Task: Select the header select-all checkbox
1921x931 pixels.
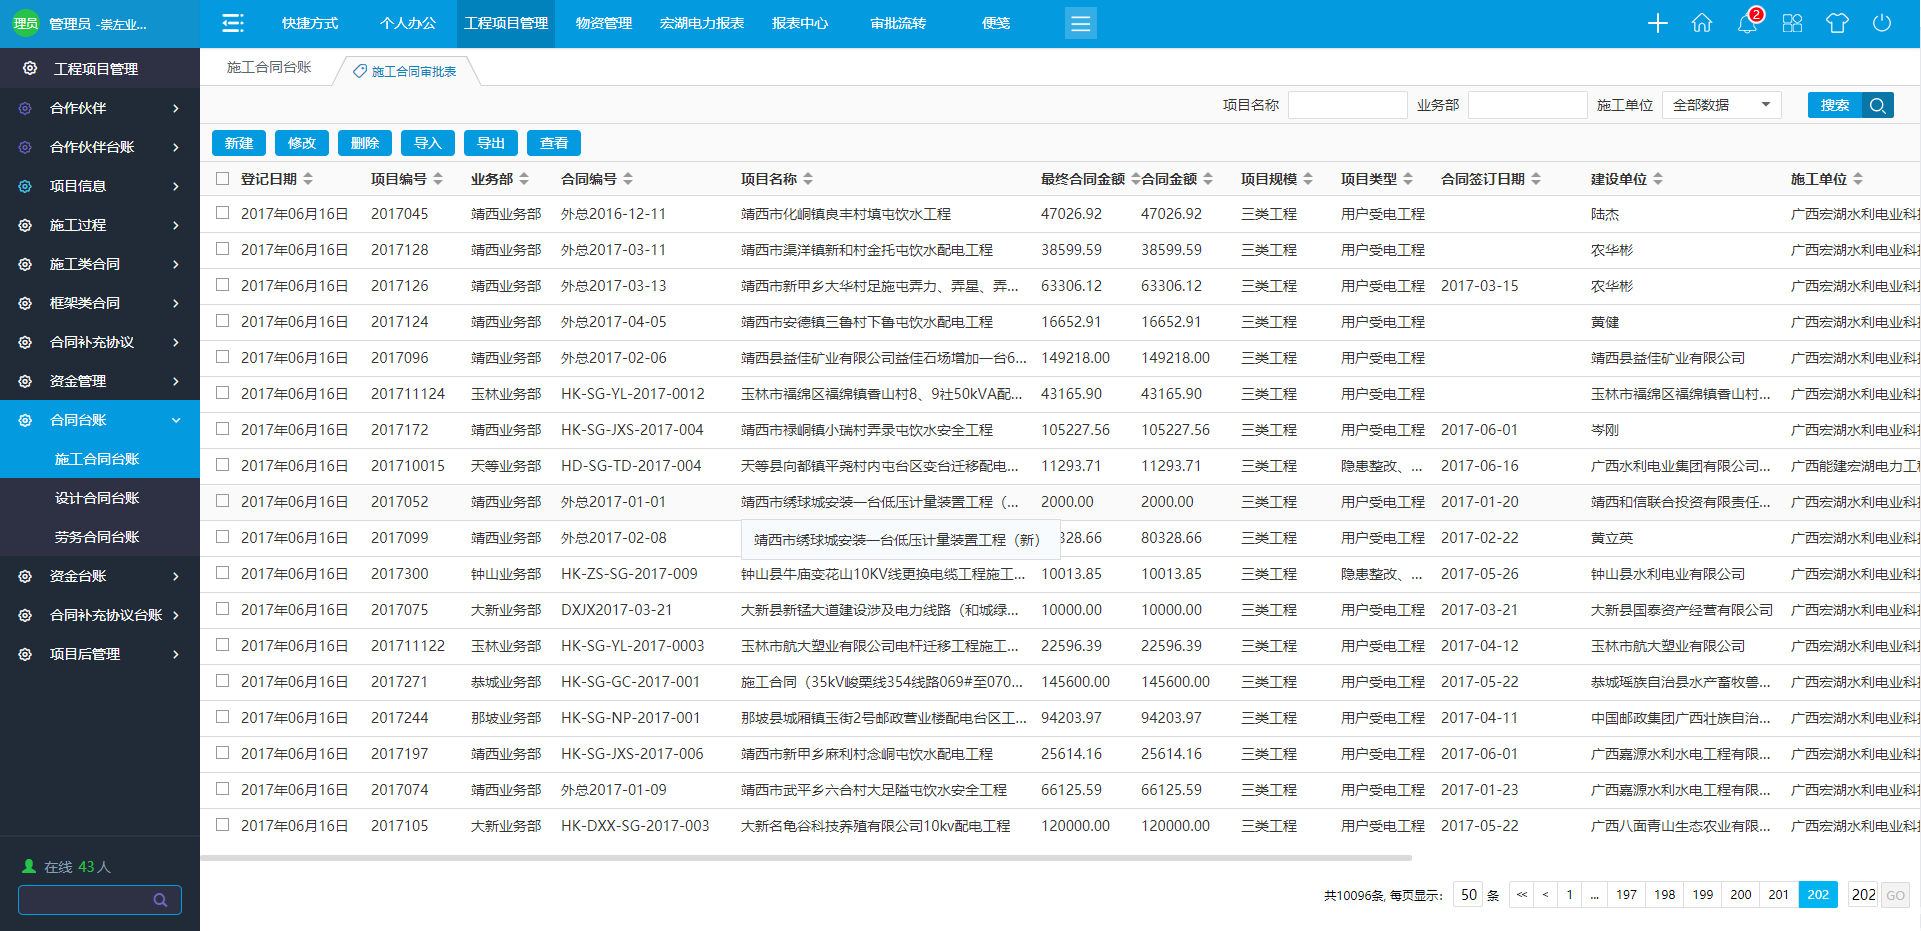Action: point(223,179)
